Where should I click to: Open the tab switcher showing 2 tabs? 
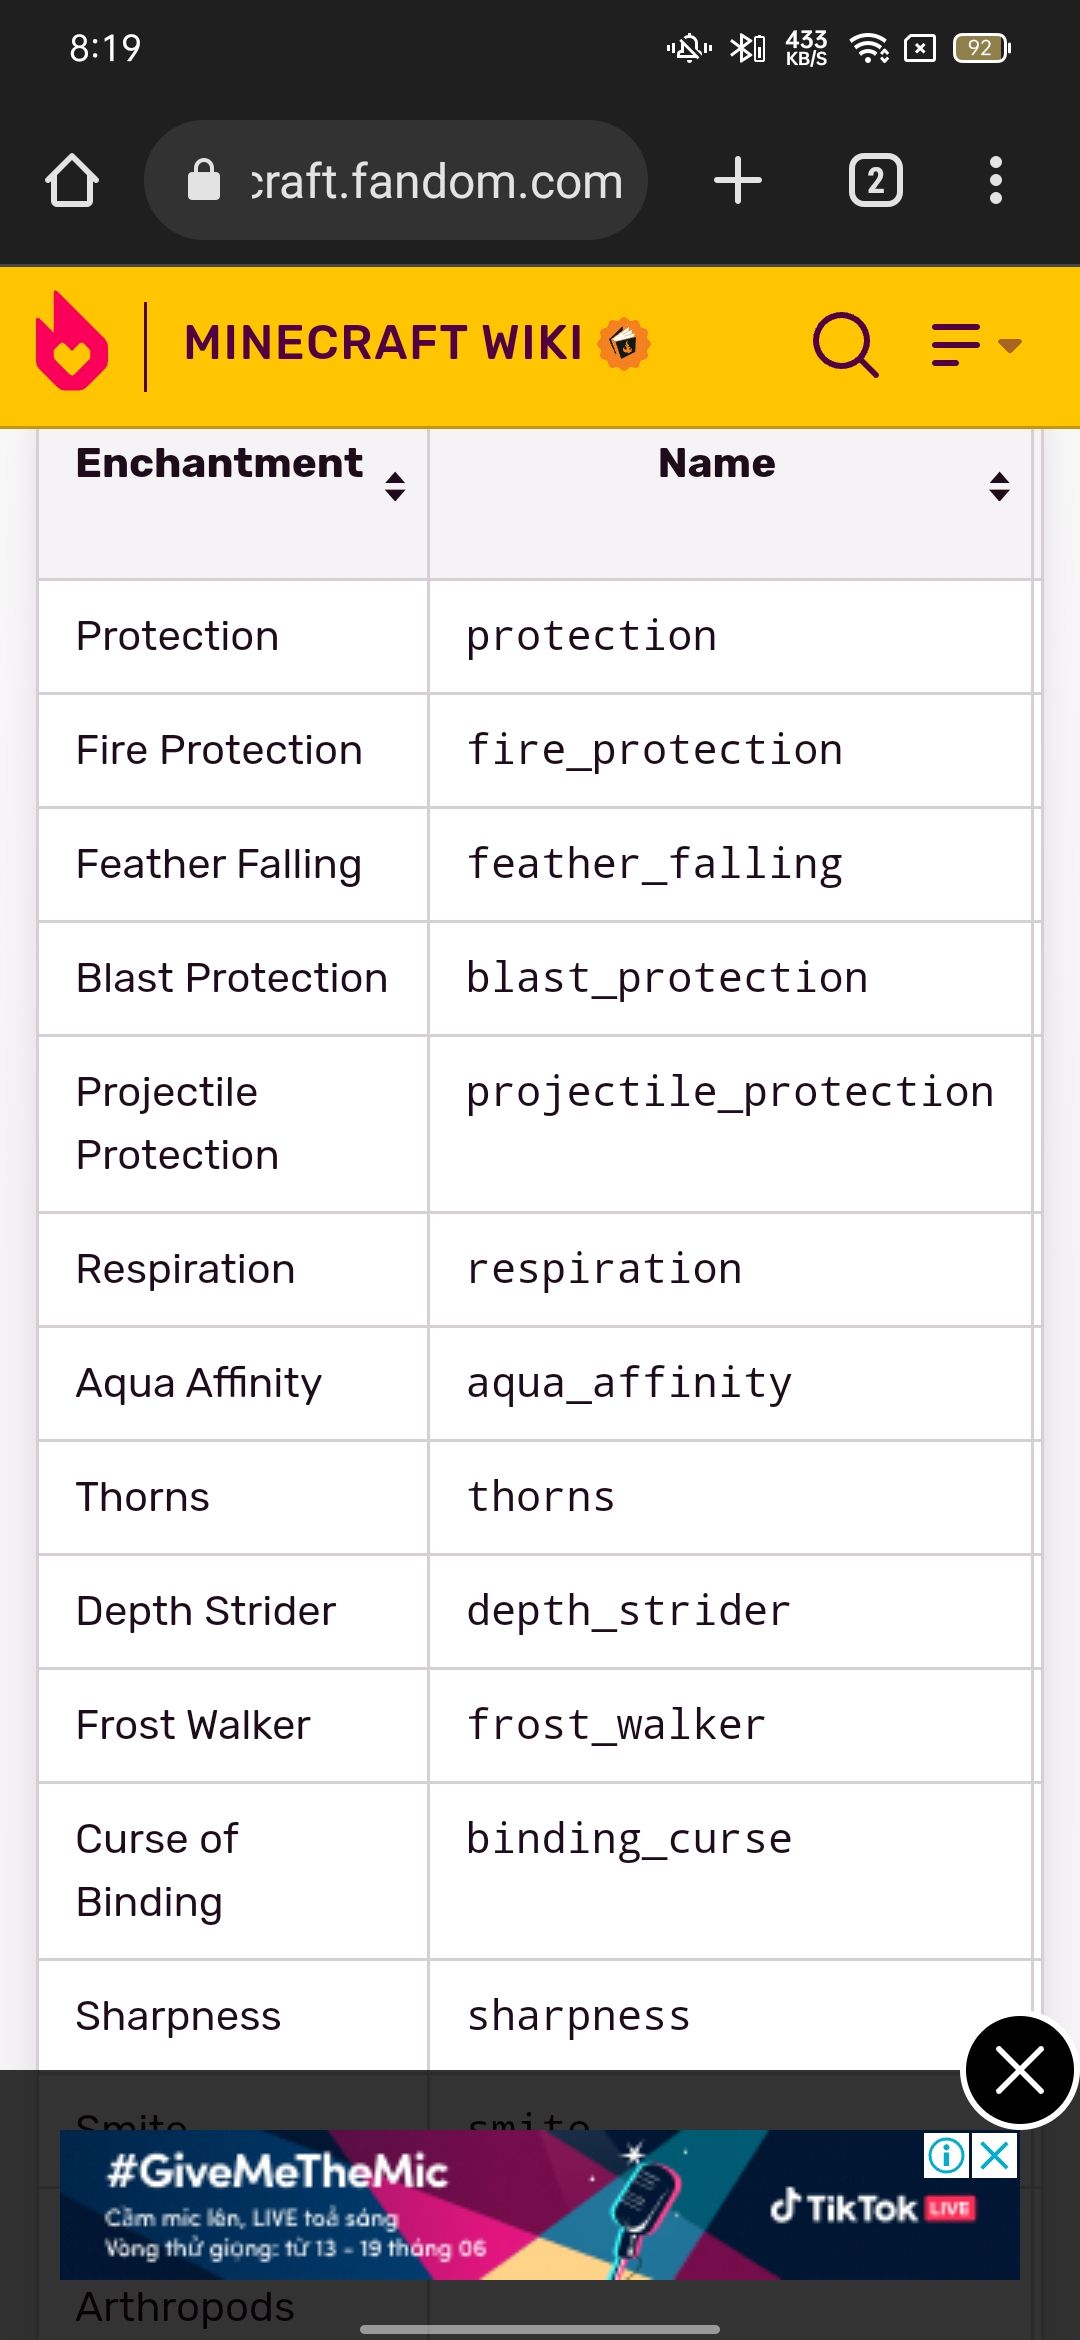[x=875, y=181]
